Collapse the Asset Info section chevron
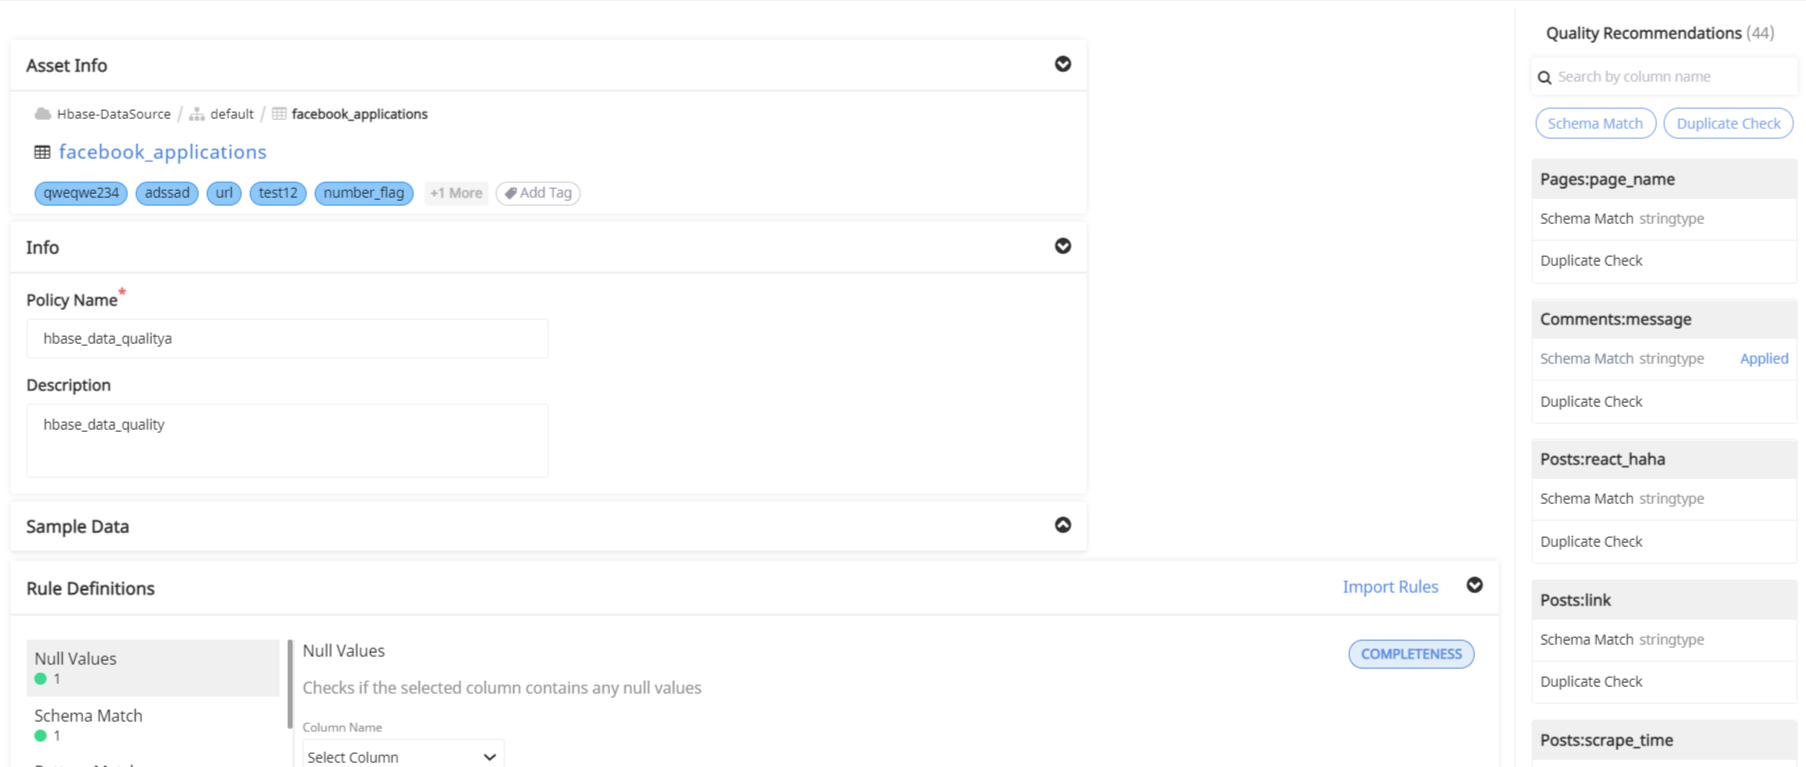This screenshot has height=767, width=1806. (x=1063, y=64)
